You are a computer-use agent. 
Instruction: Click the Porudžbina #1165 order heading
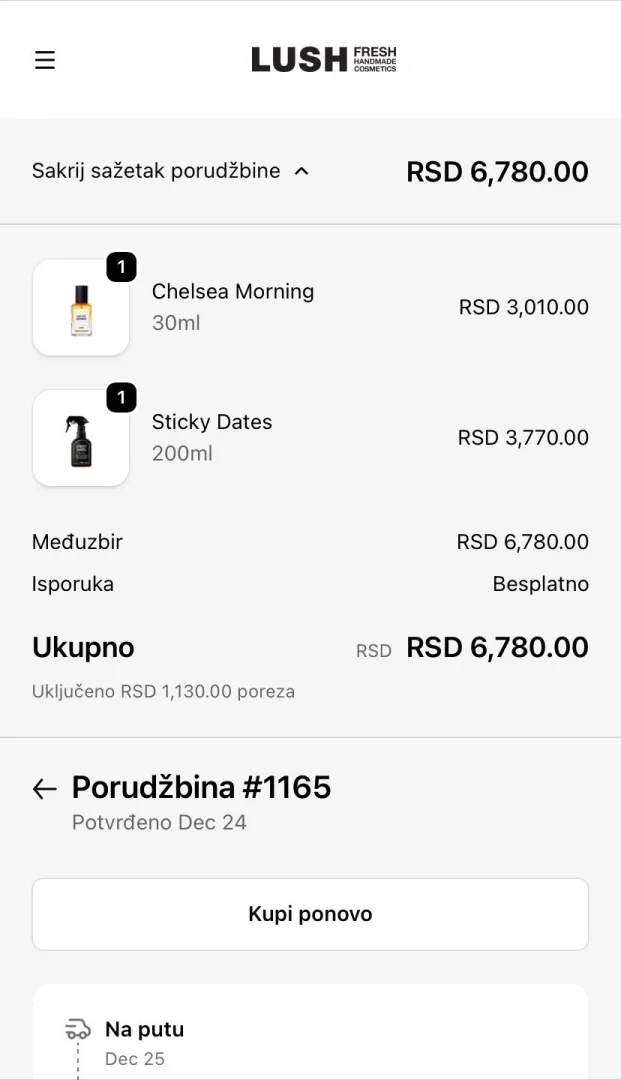tap(200, 787)
